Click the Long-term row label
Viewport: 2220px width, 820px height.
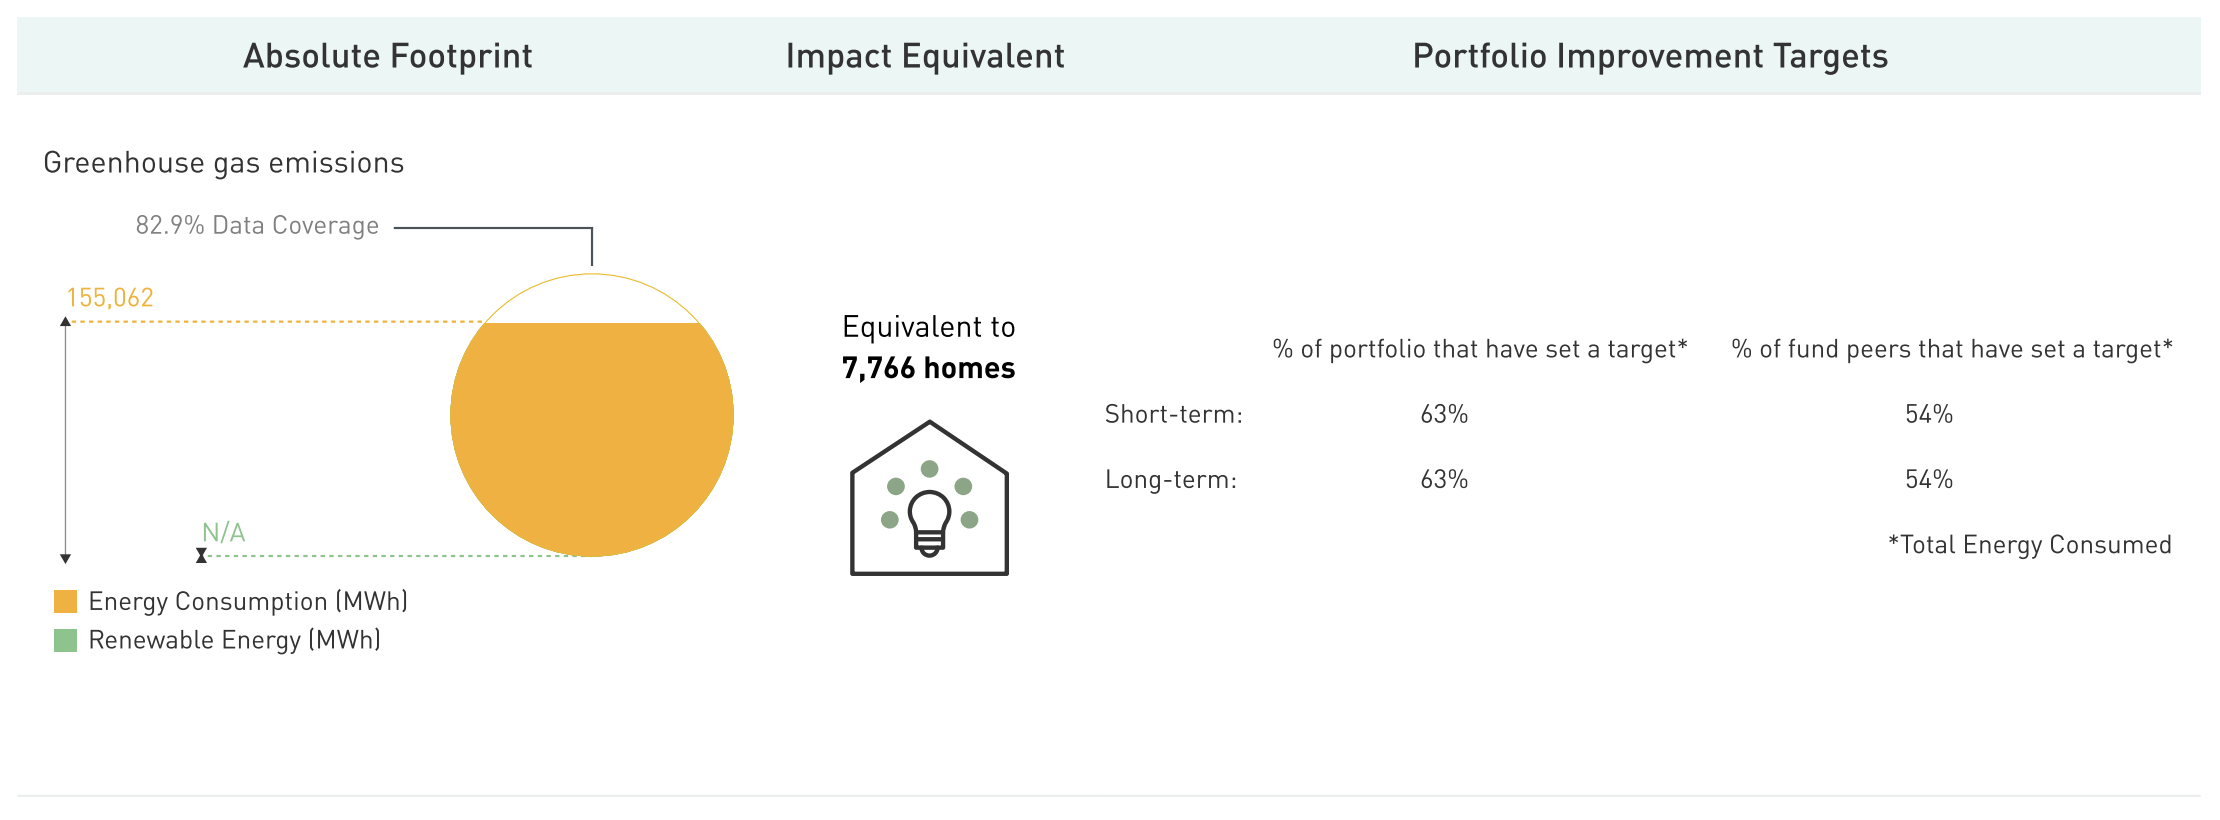click(x=1170, y=480)
